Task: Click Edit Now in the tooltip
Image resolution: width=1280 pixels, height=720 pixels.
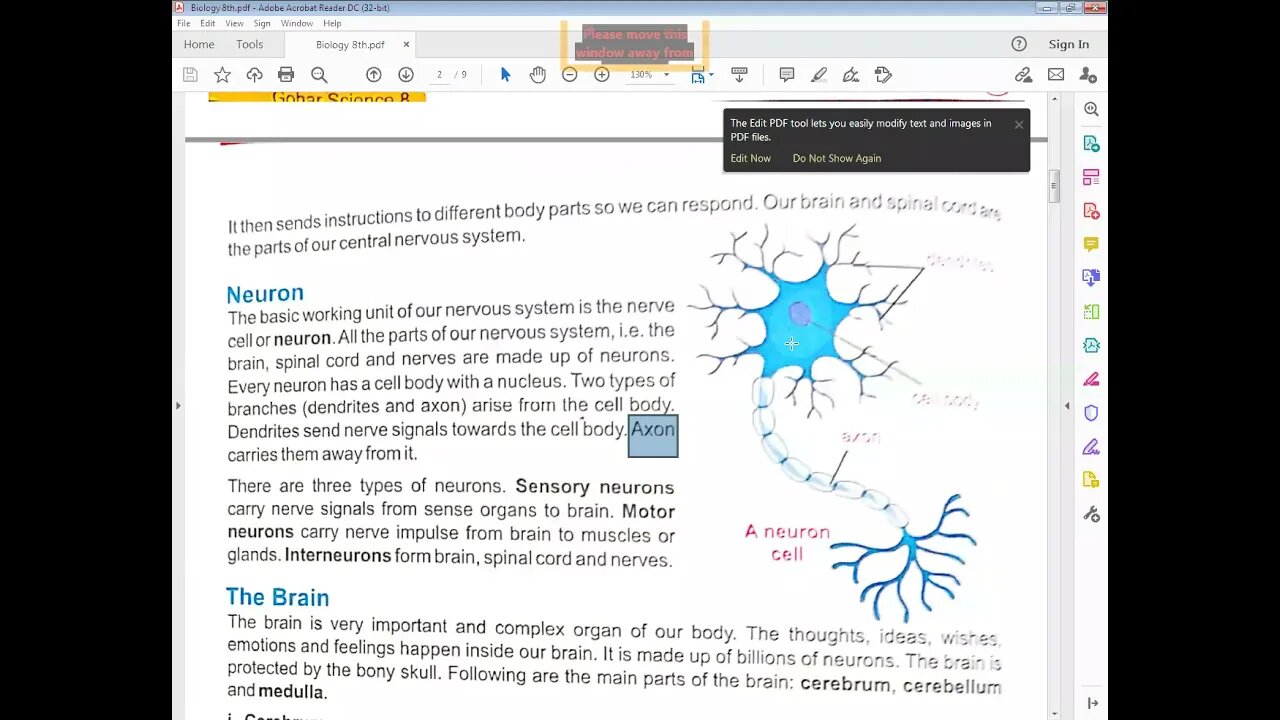Action: point(750,158)
